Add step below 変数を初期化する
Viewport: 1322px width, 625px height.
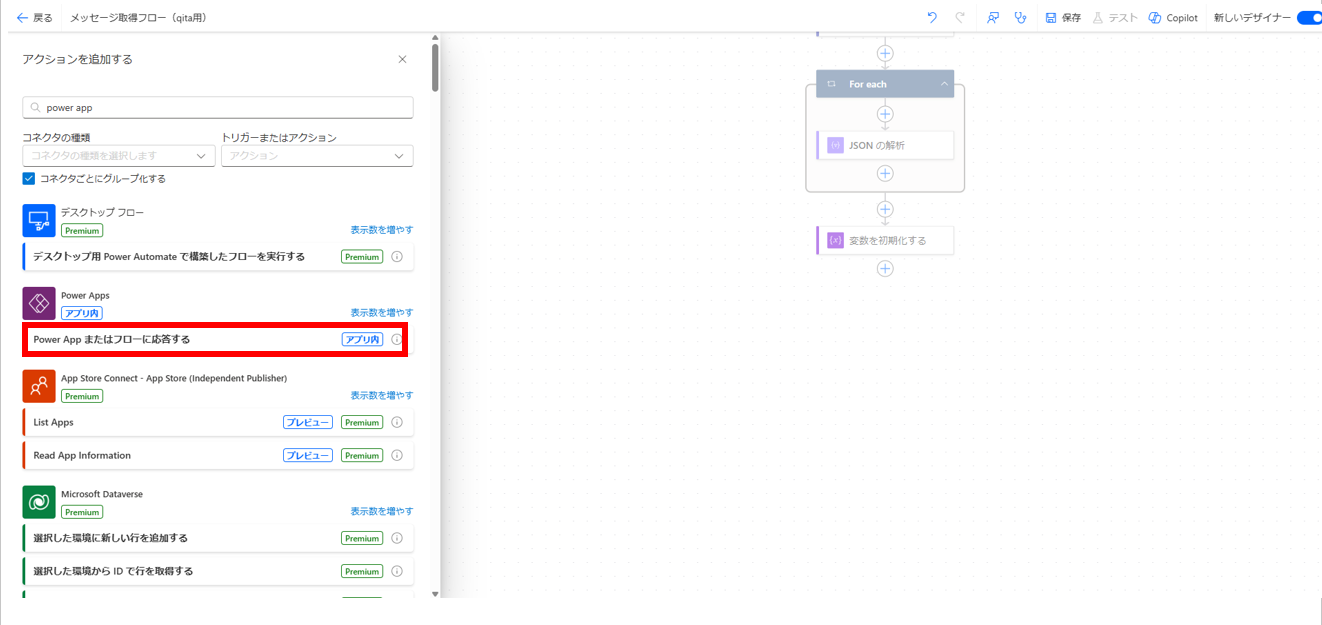click(885, 268)
